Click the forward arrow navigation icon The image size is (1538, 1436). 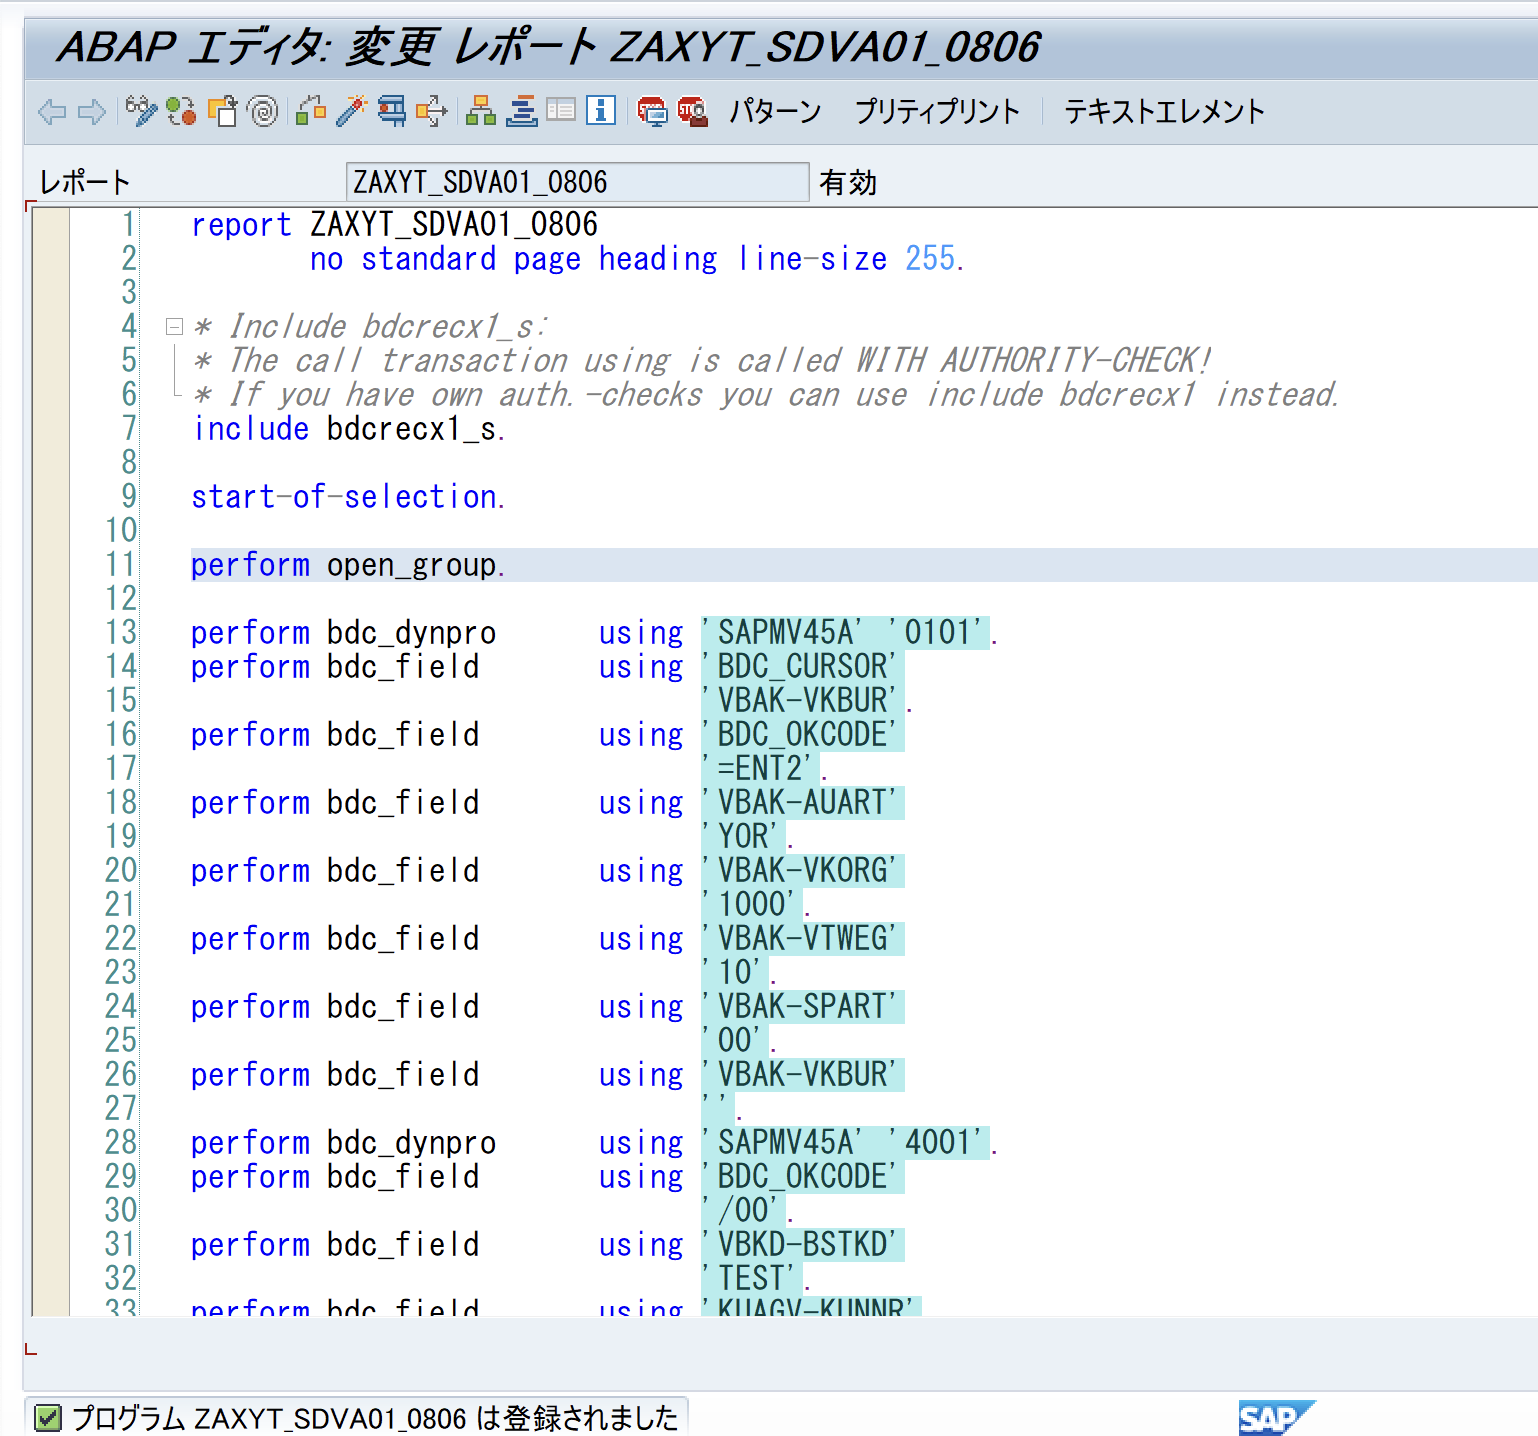click(92, 112)
